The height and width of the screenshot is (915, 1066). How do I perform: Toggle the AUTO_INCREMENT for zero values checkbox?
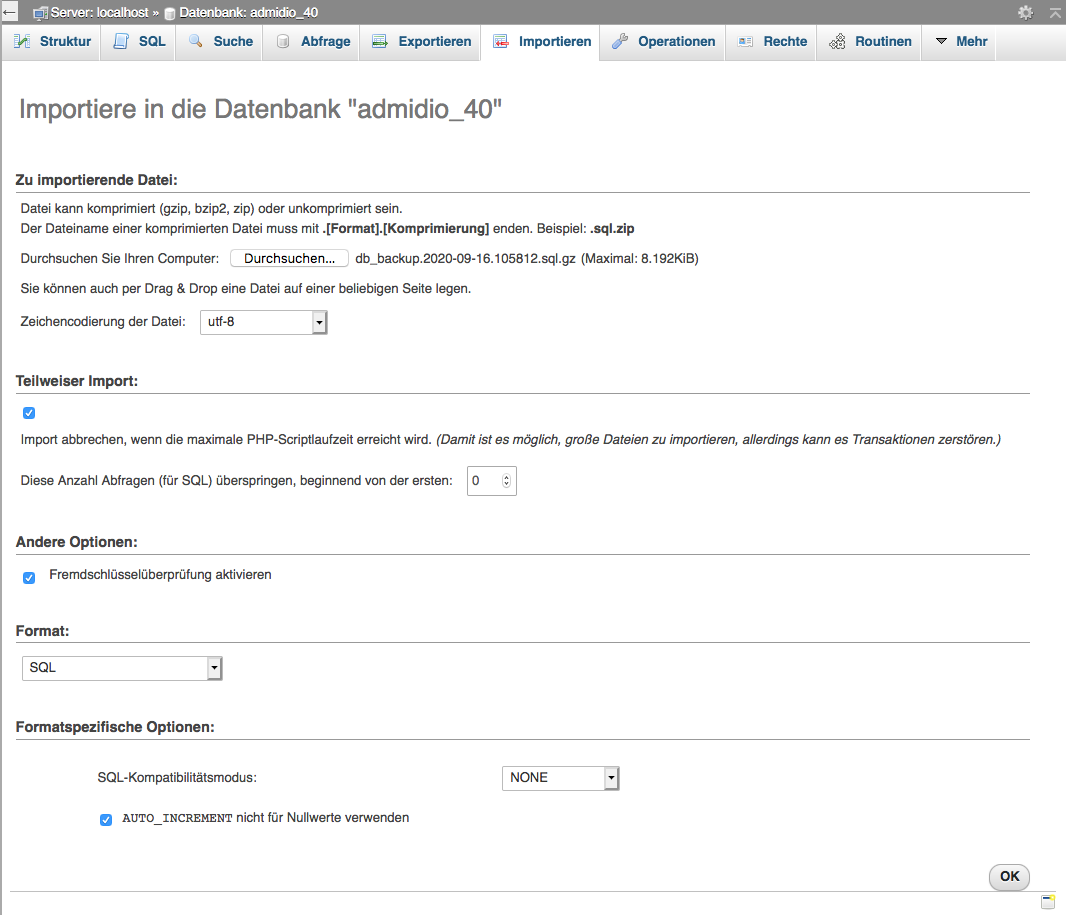[x=106, y=820]
